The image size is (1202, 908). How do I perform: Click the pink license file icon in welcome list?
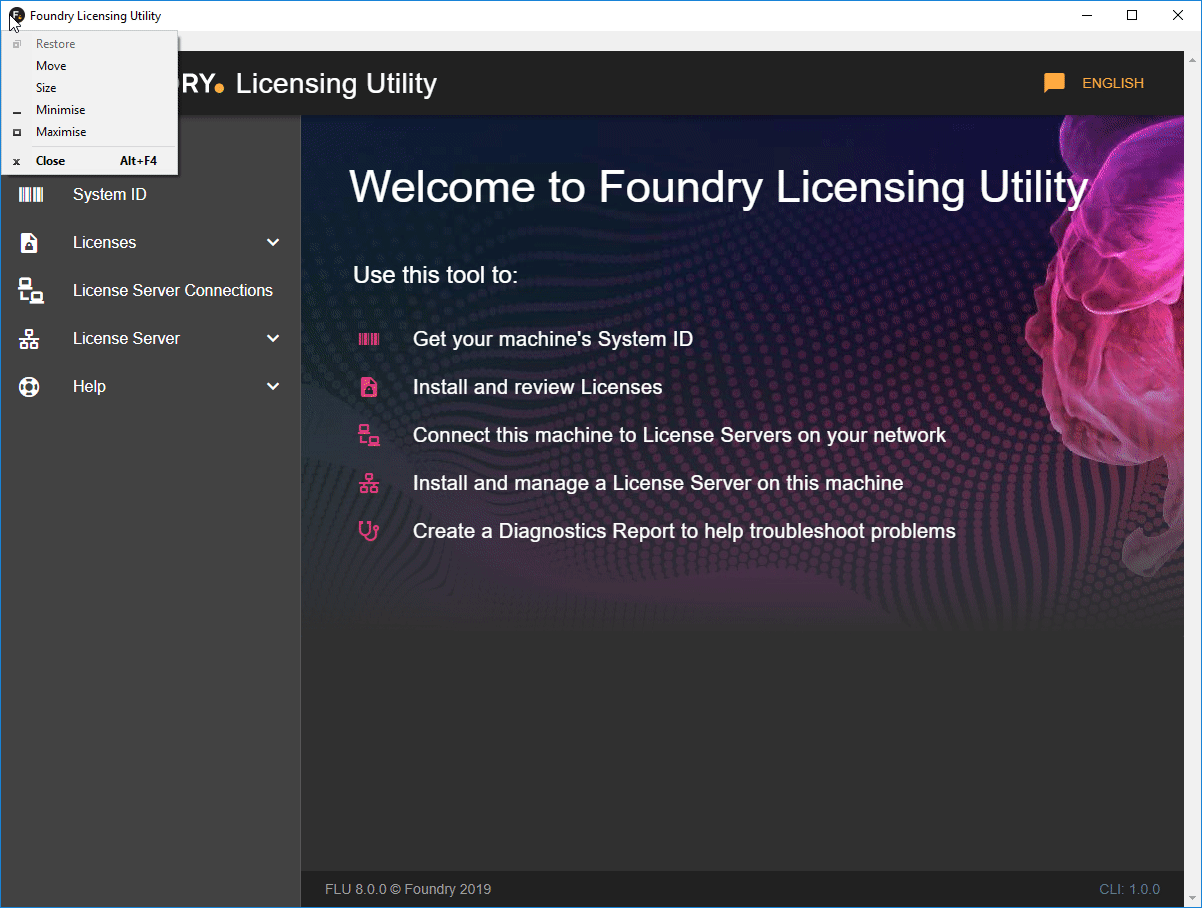(x=369, y=387)
